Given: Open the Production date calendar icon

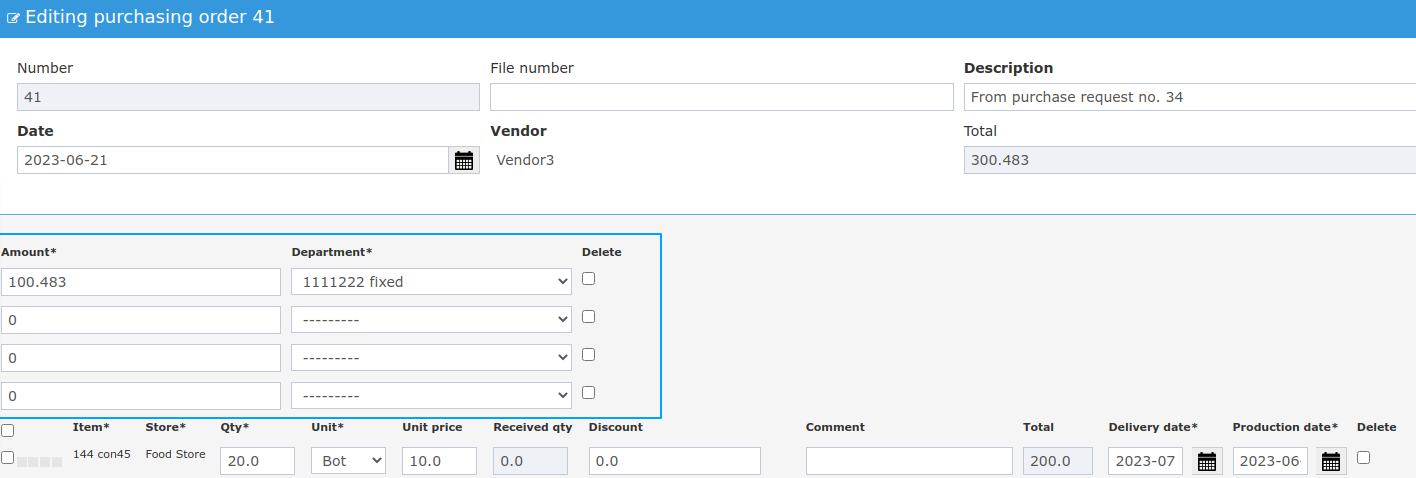Looking at the screenshot, I should click(x=1331, y=461).
